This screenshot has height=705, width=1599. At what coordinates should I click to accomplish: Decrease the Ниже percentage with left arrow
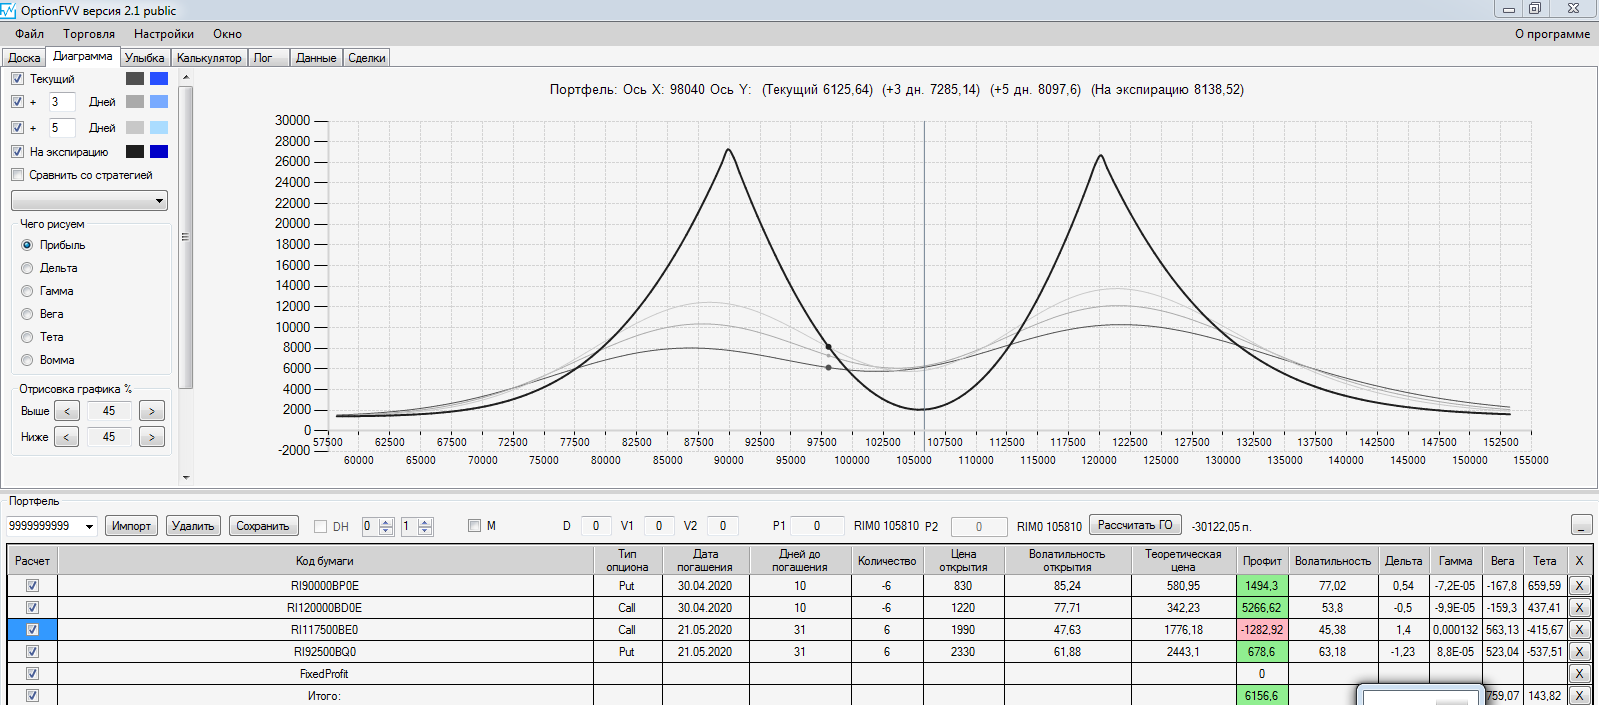(66, 437)
